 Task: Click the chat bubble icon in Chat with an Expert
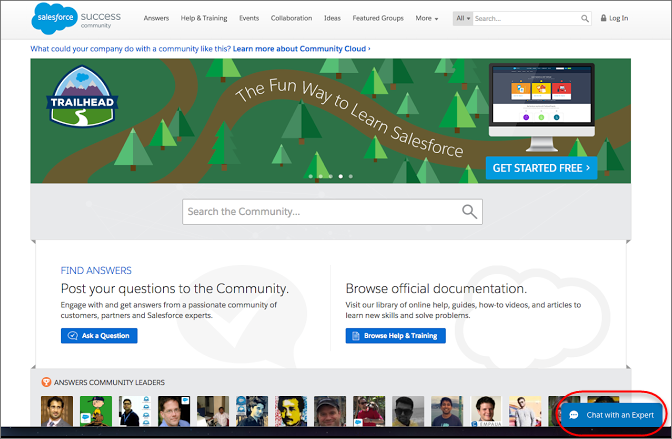coord(573,415)
